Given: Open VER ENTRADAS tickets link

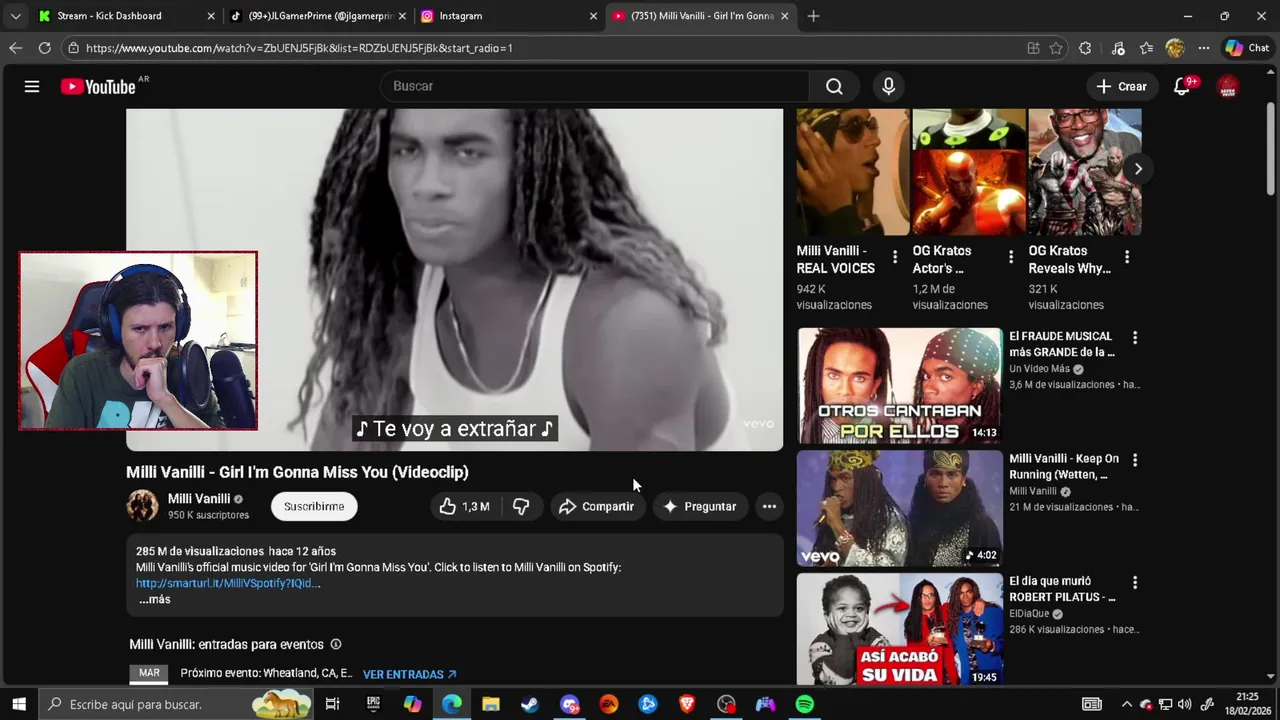Looking at the screenshot, I should coord(409,675).
